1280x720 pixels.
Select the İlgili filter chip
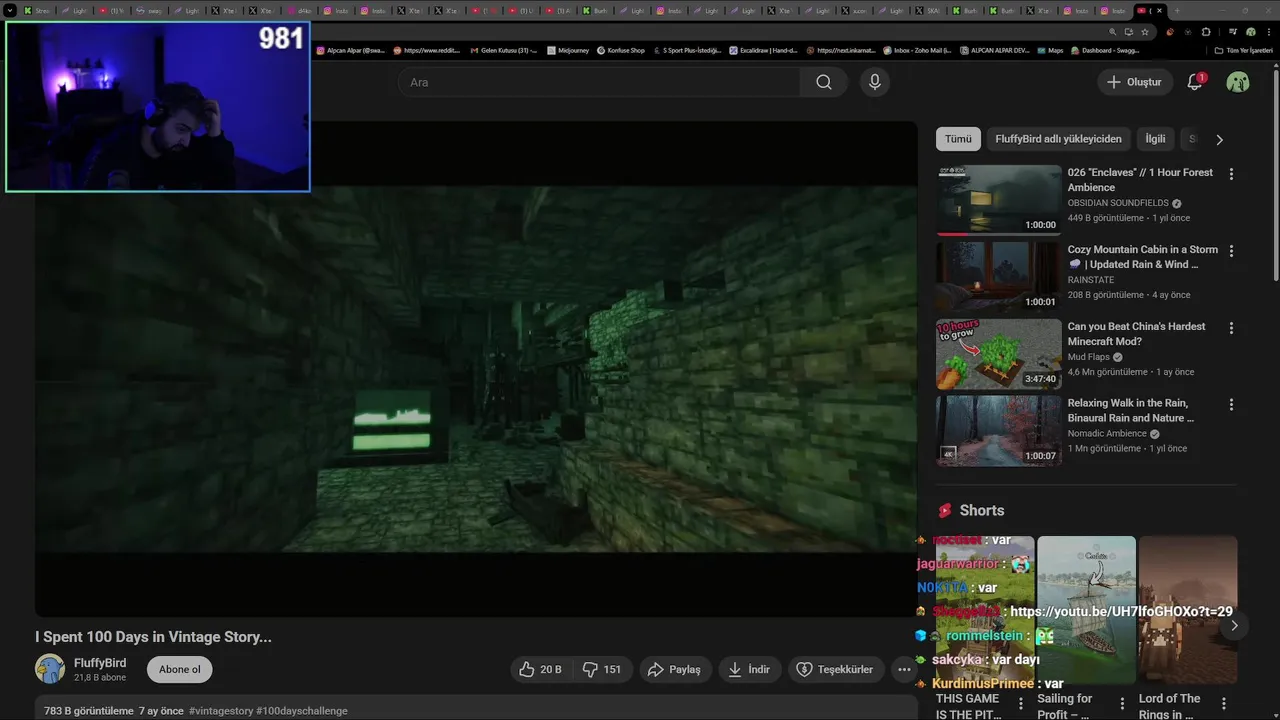(x=1155, y=139)
